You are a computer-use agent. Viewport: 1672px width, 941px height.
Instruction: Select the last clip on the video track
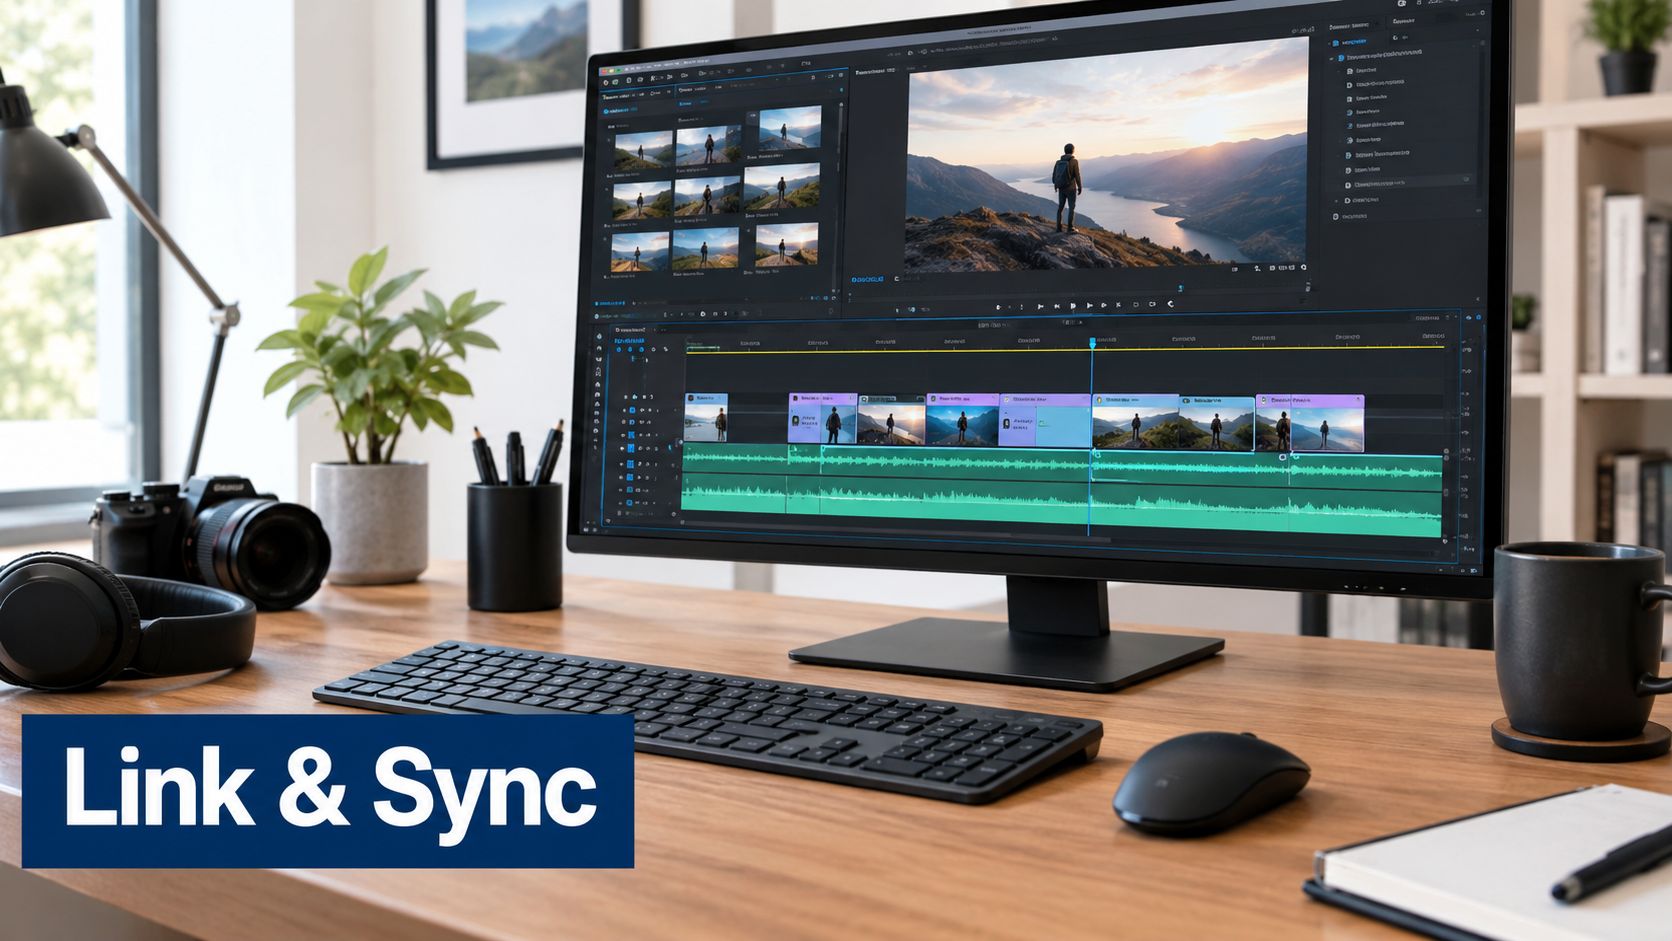click(x=1310, y=424)
